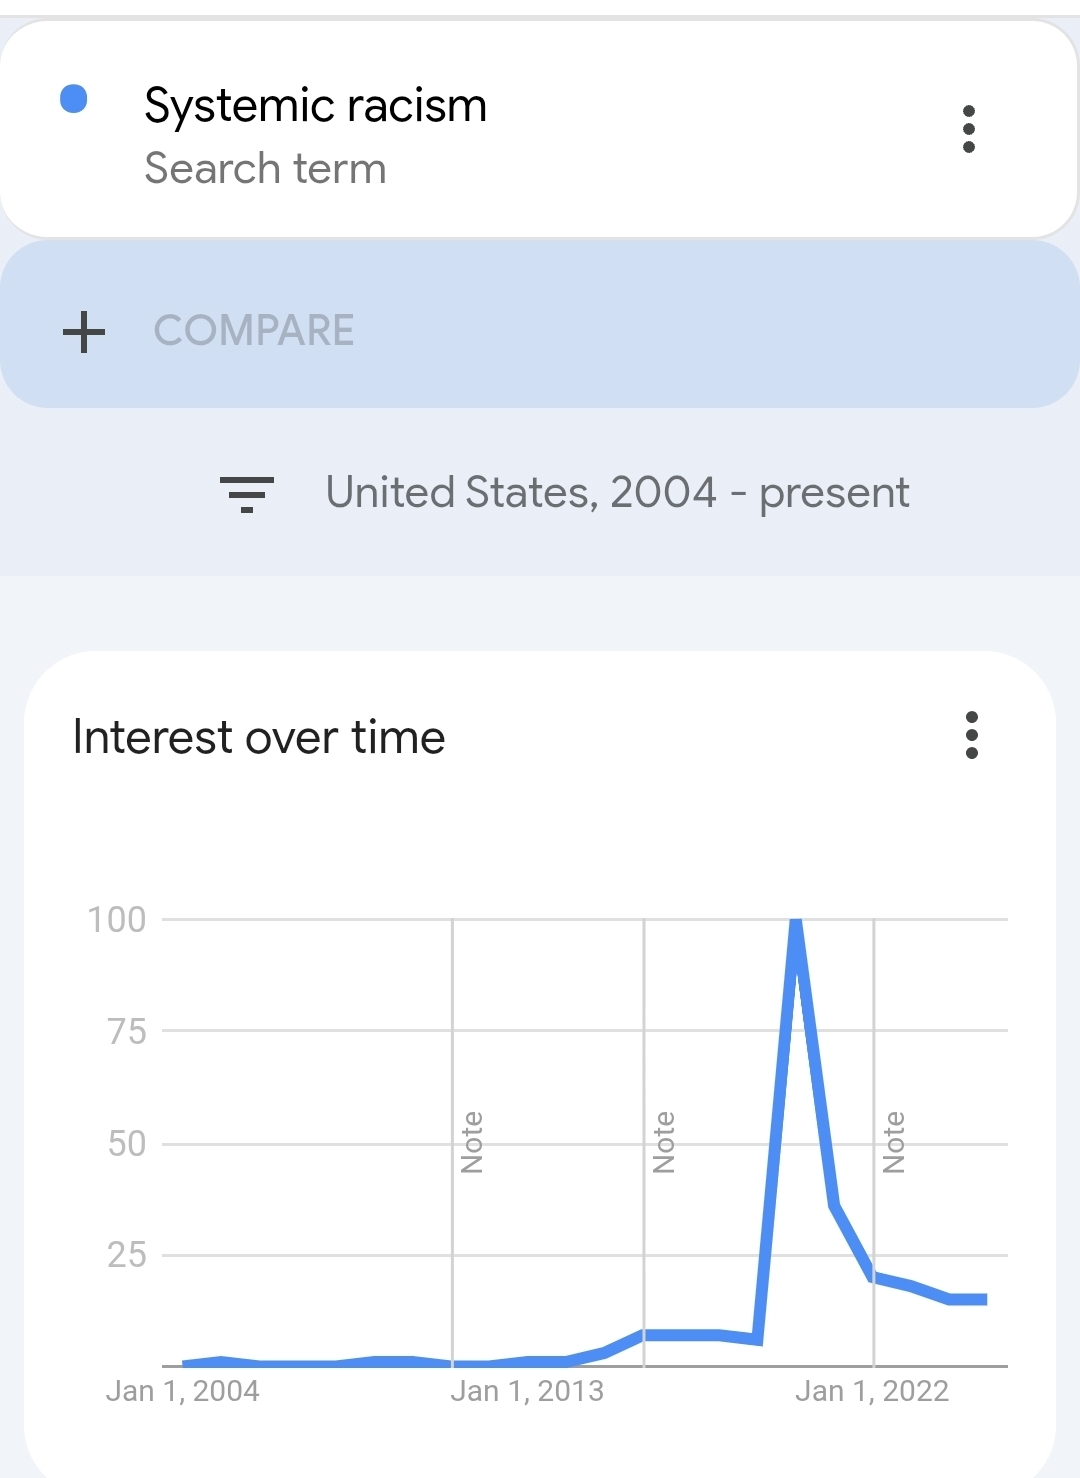Viewport: 1080px width, 1478px height.
Task: Click the Jan 1, 2022 axis label
Action: click(x=871, y=1391)
